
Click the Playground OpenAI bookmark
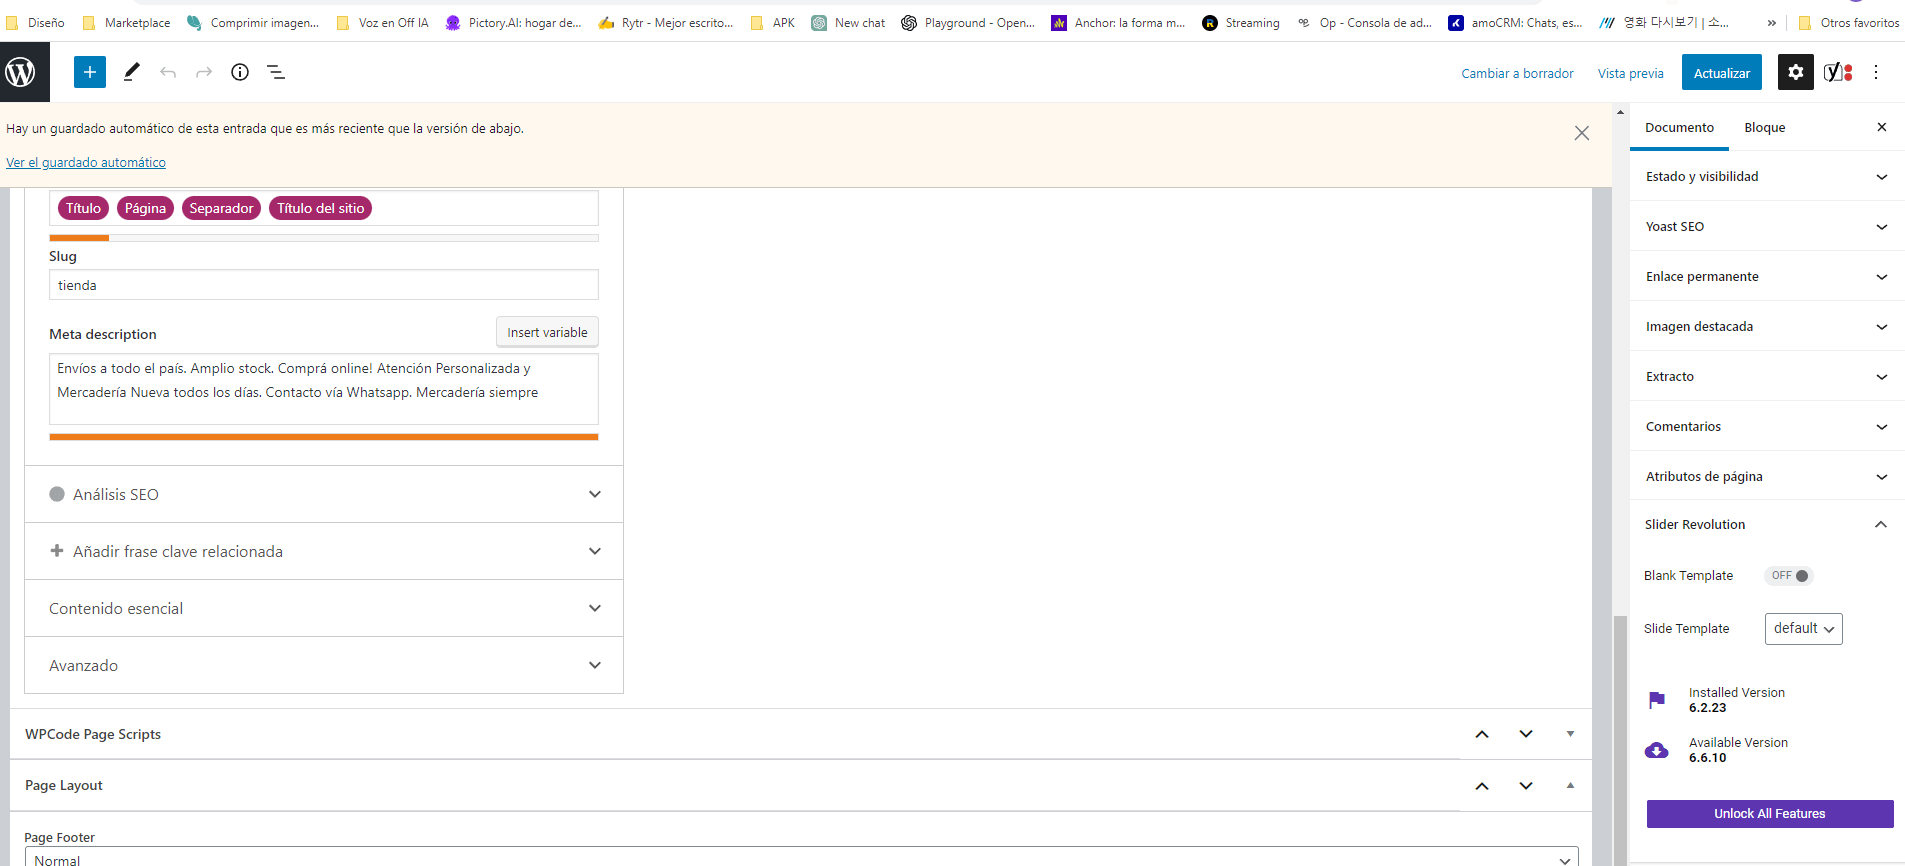968,22
